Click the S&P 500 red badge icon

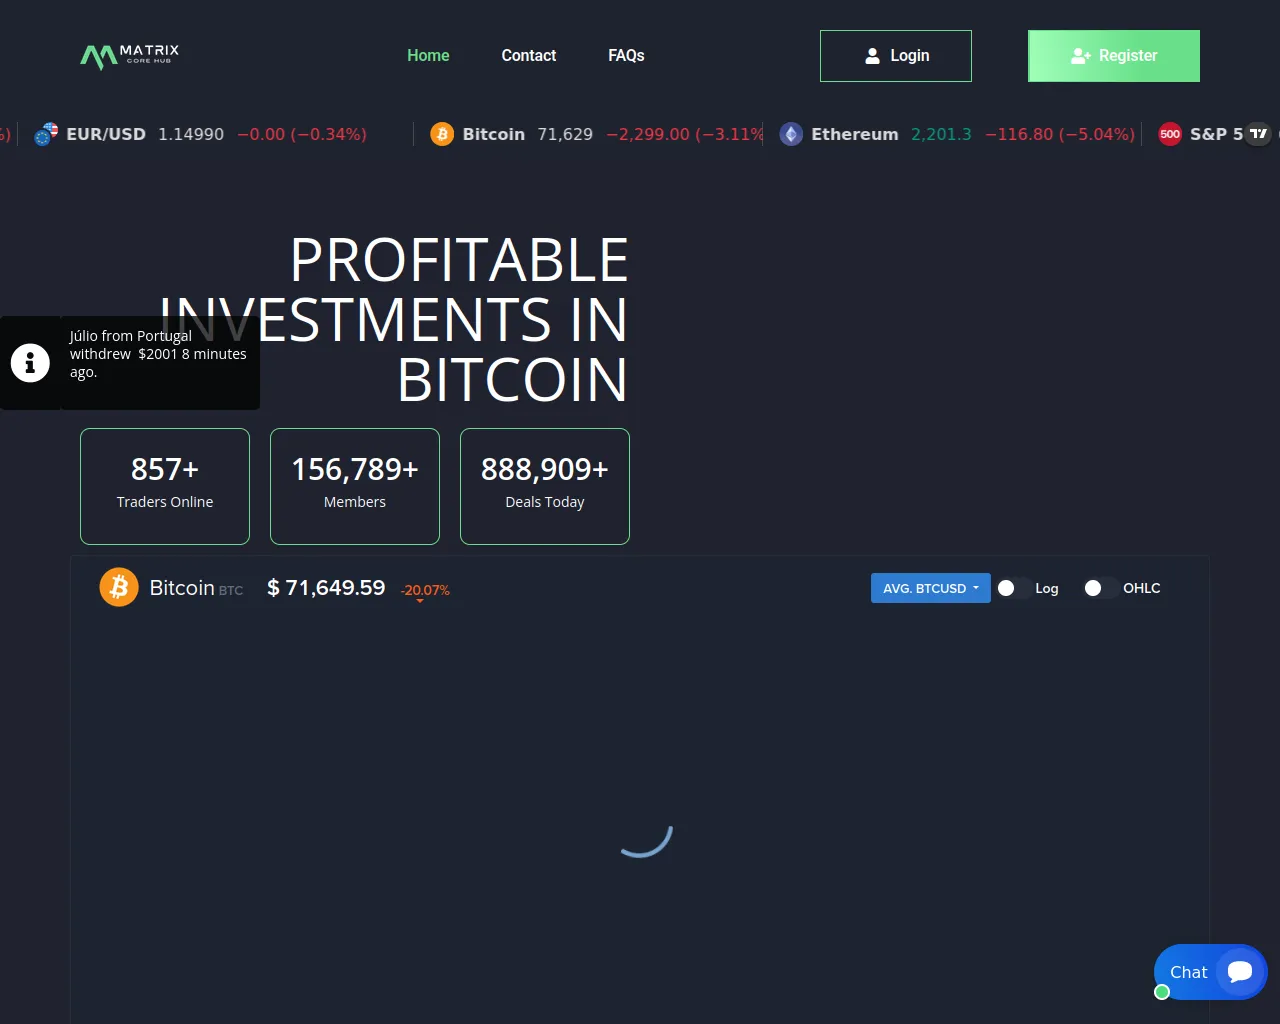[1170, 134]
